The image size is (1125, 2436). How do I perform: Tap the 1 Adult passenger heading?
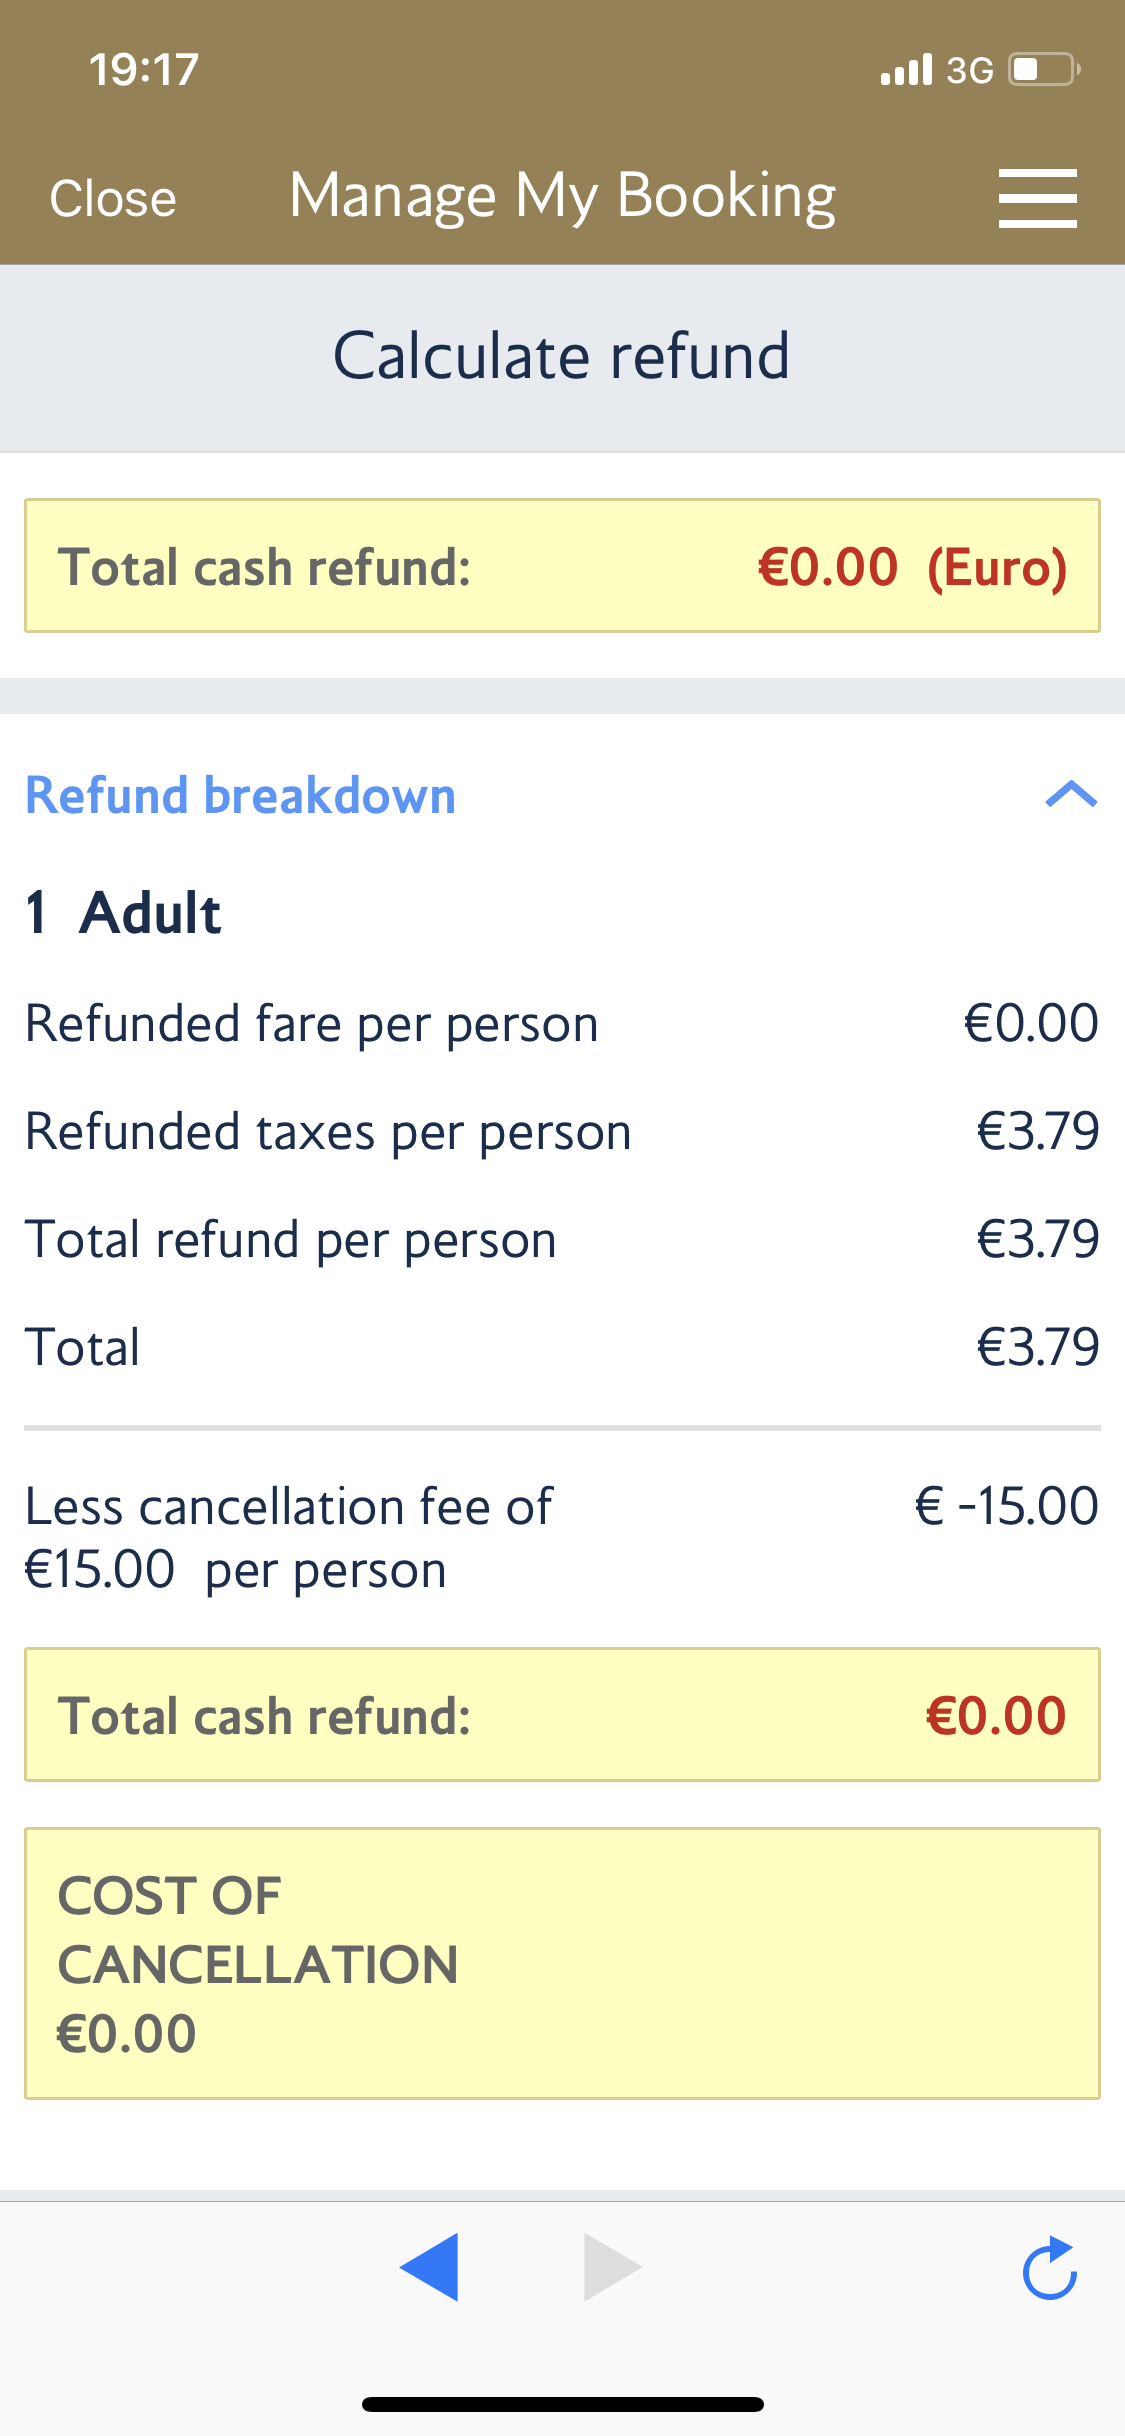click(x=124, y=913)
